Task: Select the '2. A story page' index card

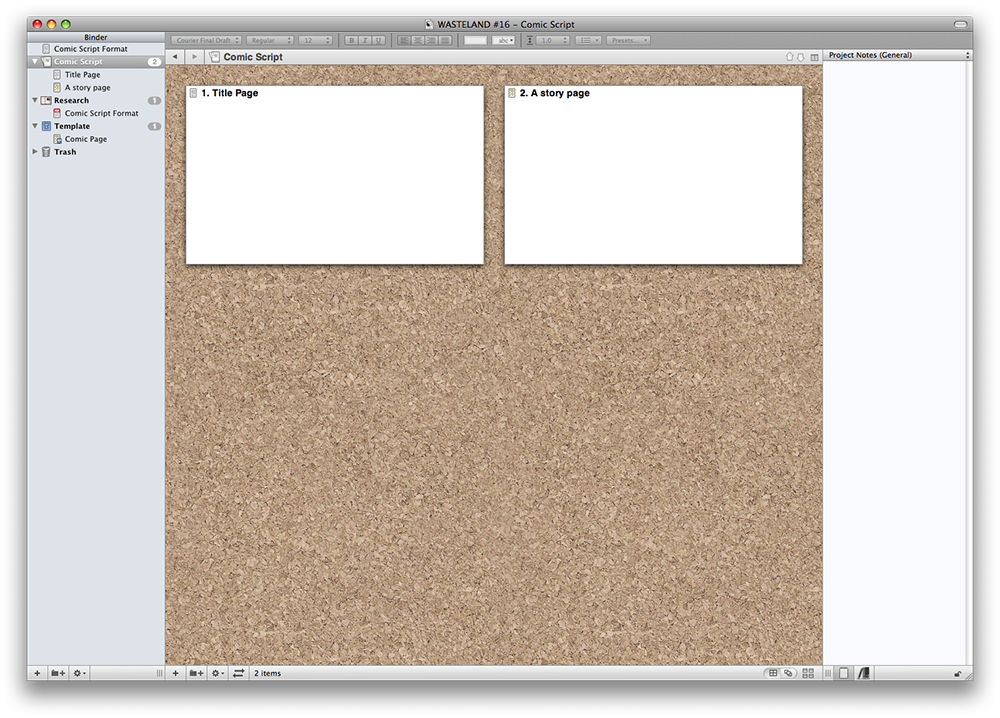Action: coord(653,174)
